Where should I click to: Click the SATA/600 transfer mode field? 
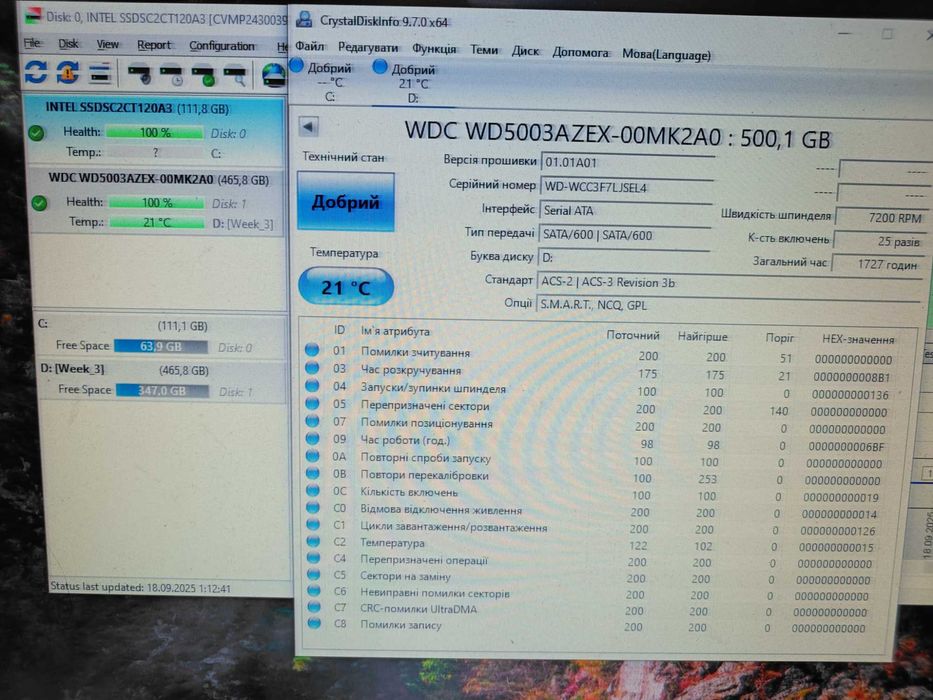tap(624, 235)
